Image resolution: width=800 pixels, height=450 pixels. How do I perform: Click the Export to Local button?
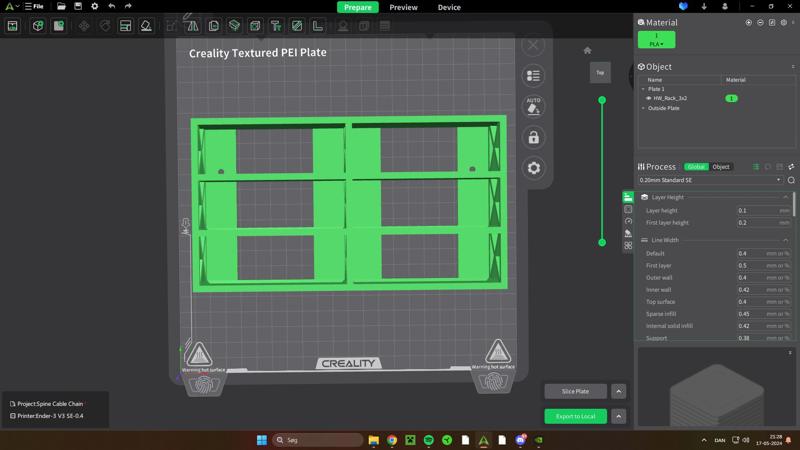point(575,416)
